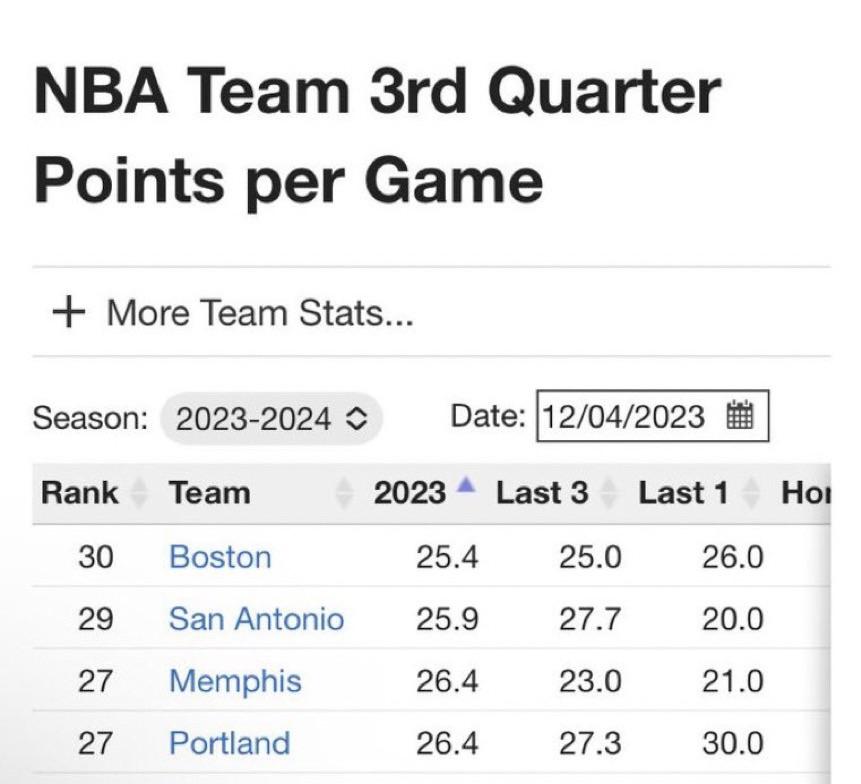The height and width of the screenshot is (784, 861).
Task: Open the San Antonio team link
Action: tap(256, 619)
